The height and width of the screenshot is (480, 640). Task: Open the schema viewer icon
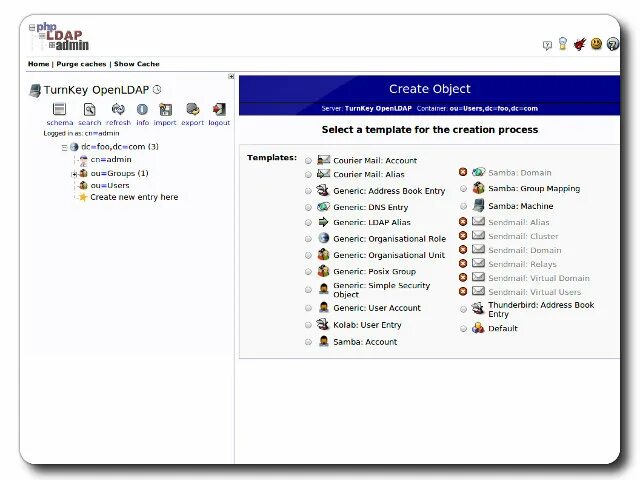(x=59, y=109)
